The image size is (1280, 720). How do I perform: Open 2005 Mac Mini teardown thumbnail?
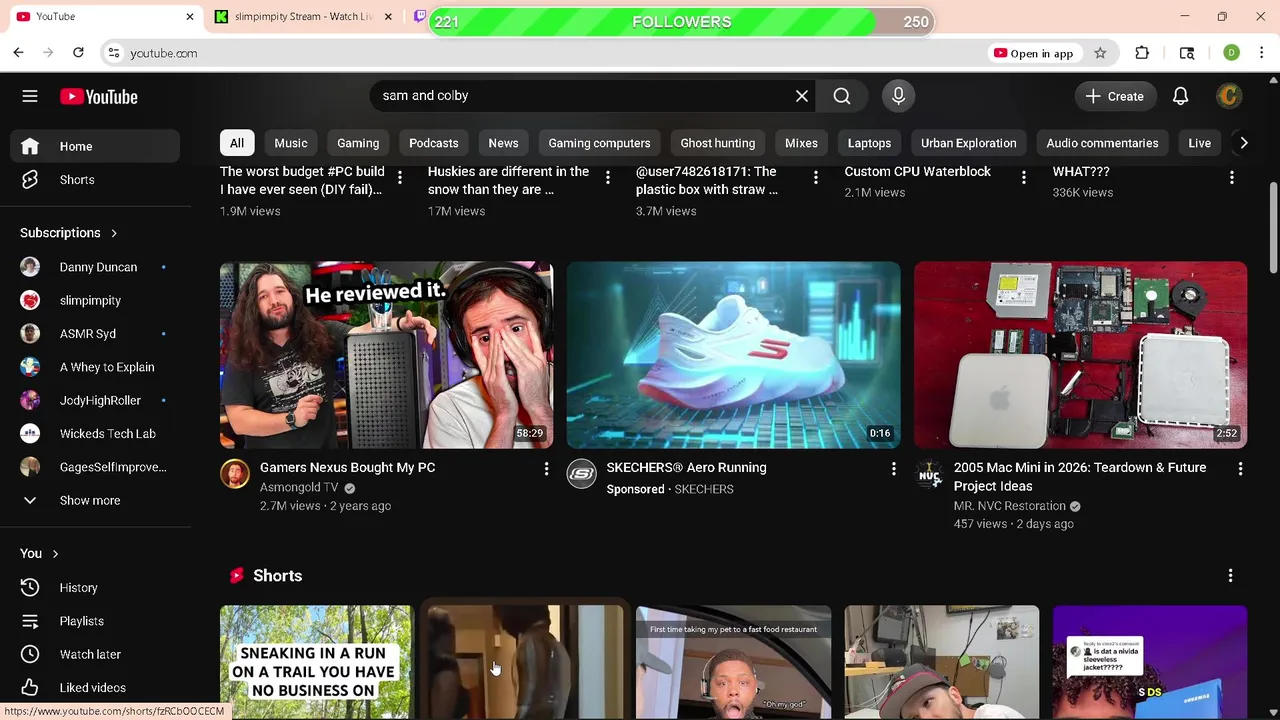click(x=1080, y=355)
